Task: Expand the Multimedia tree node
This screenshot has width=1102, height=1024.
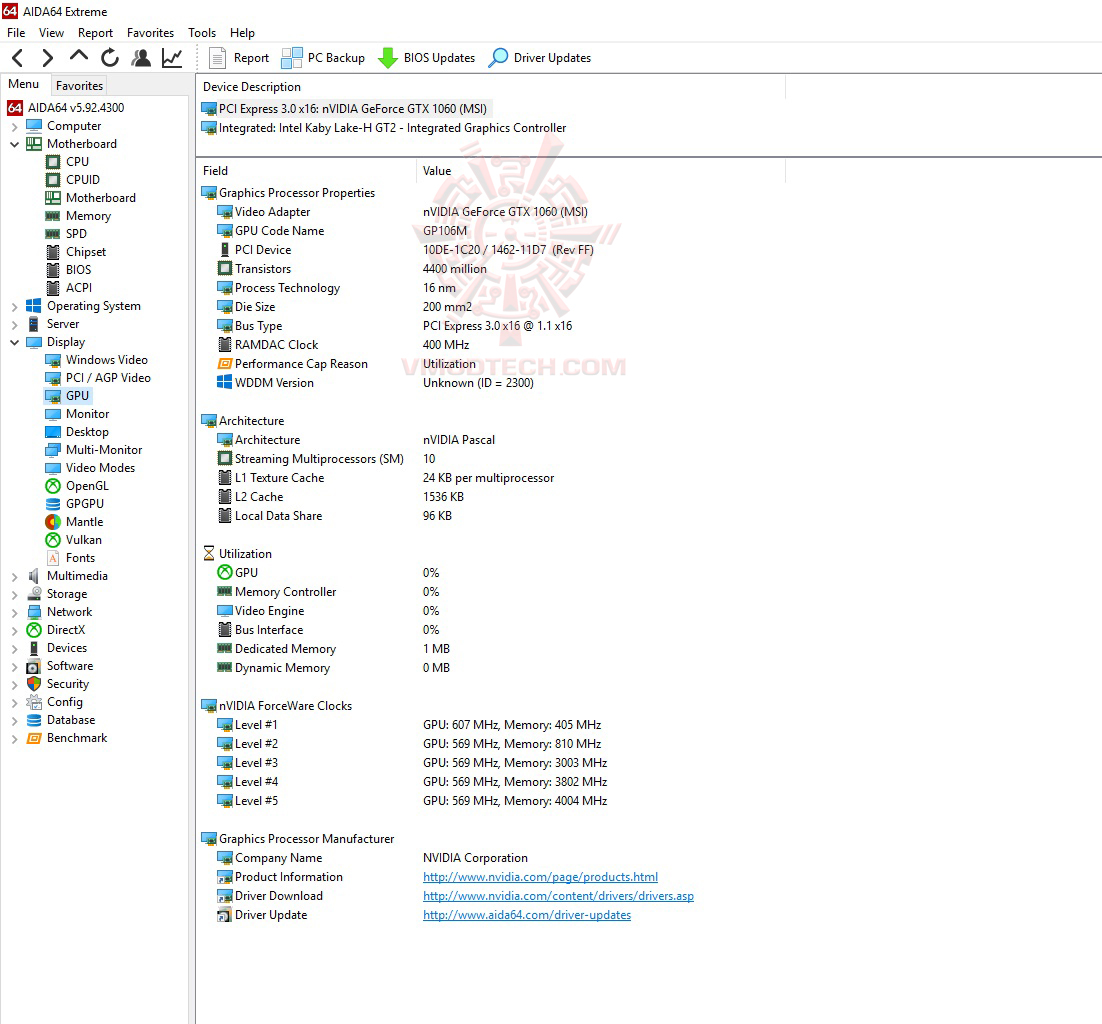Action: [x=15, y=576]
